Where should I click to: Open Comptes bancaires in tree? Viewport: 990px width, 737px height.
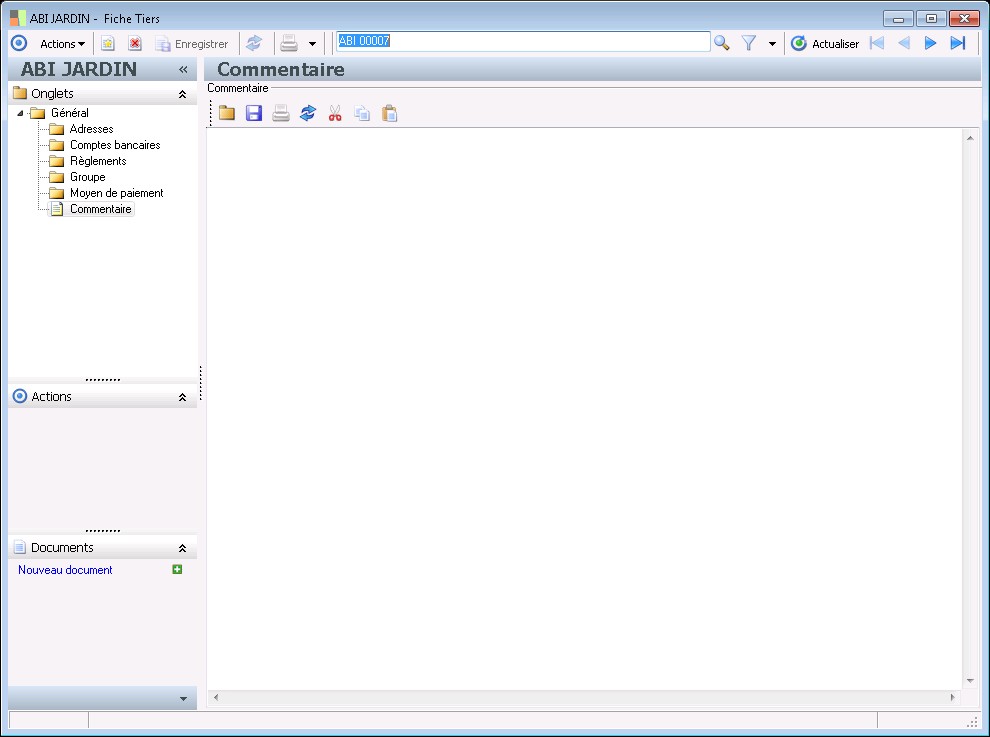tap(115, 145)
